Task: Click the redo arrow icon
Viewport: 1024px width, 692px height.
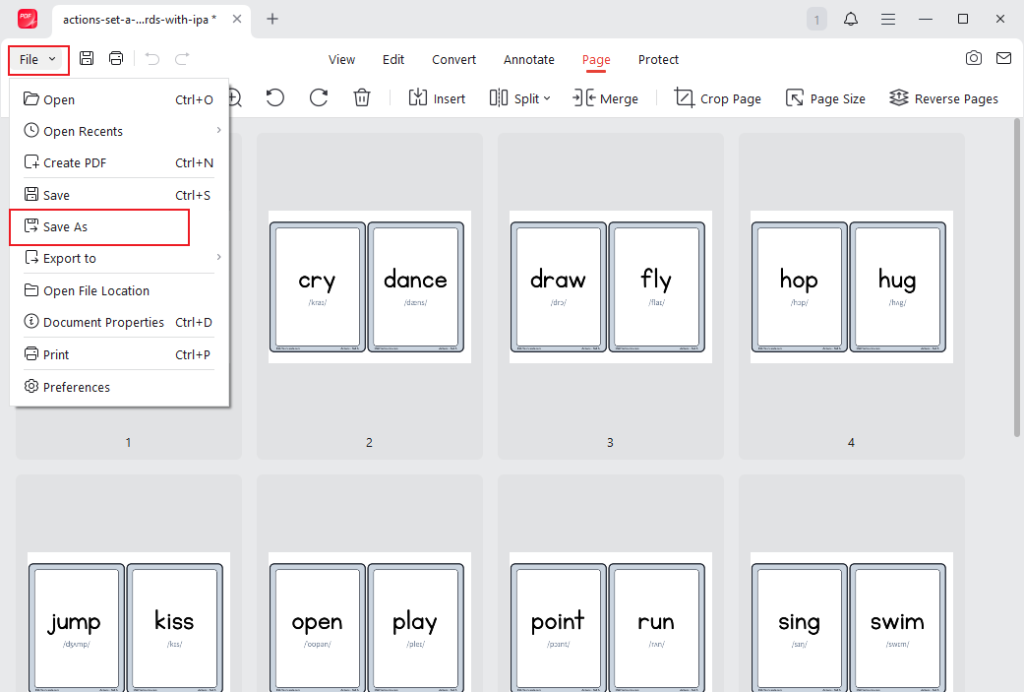Action: [x=182, y=59]
